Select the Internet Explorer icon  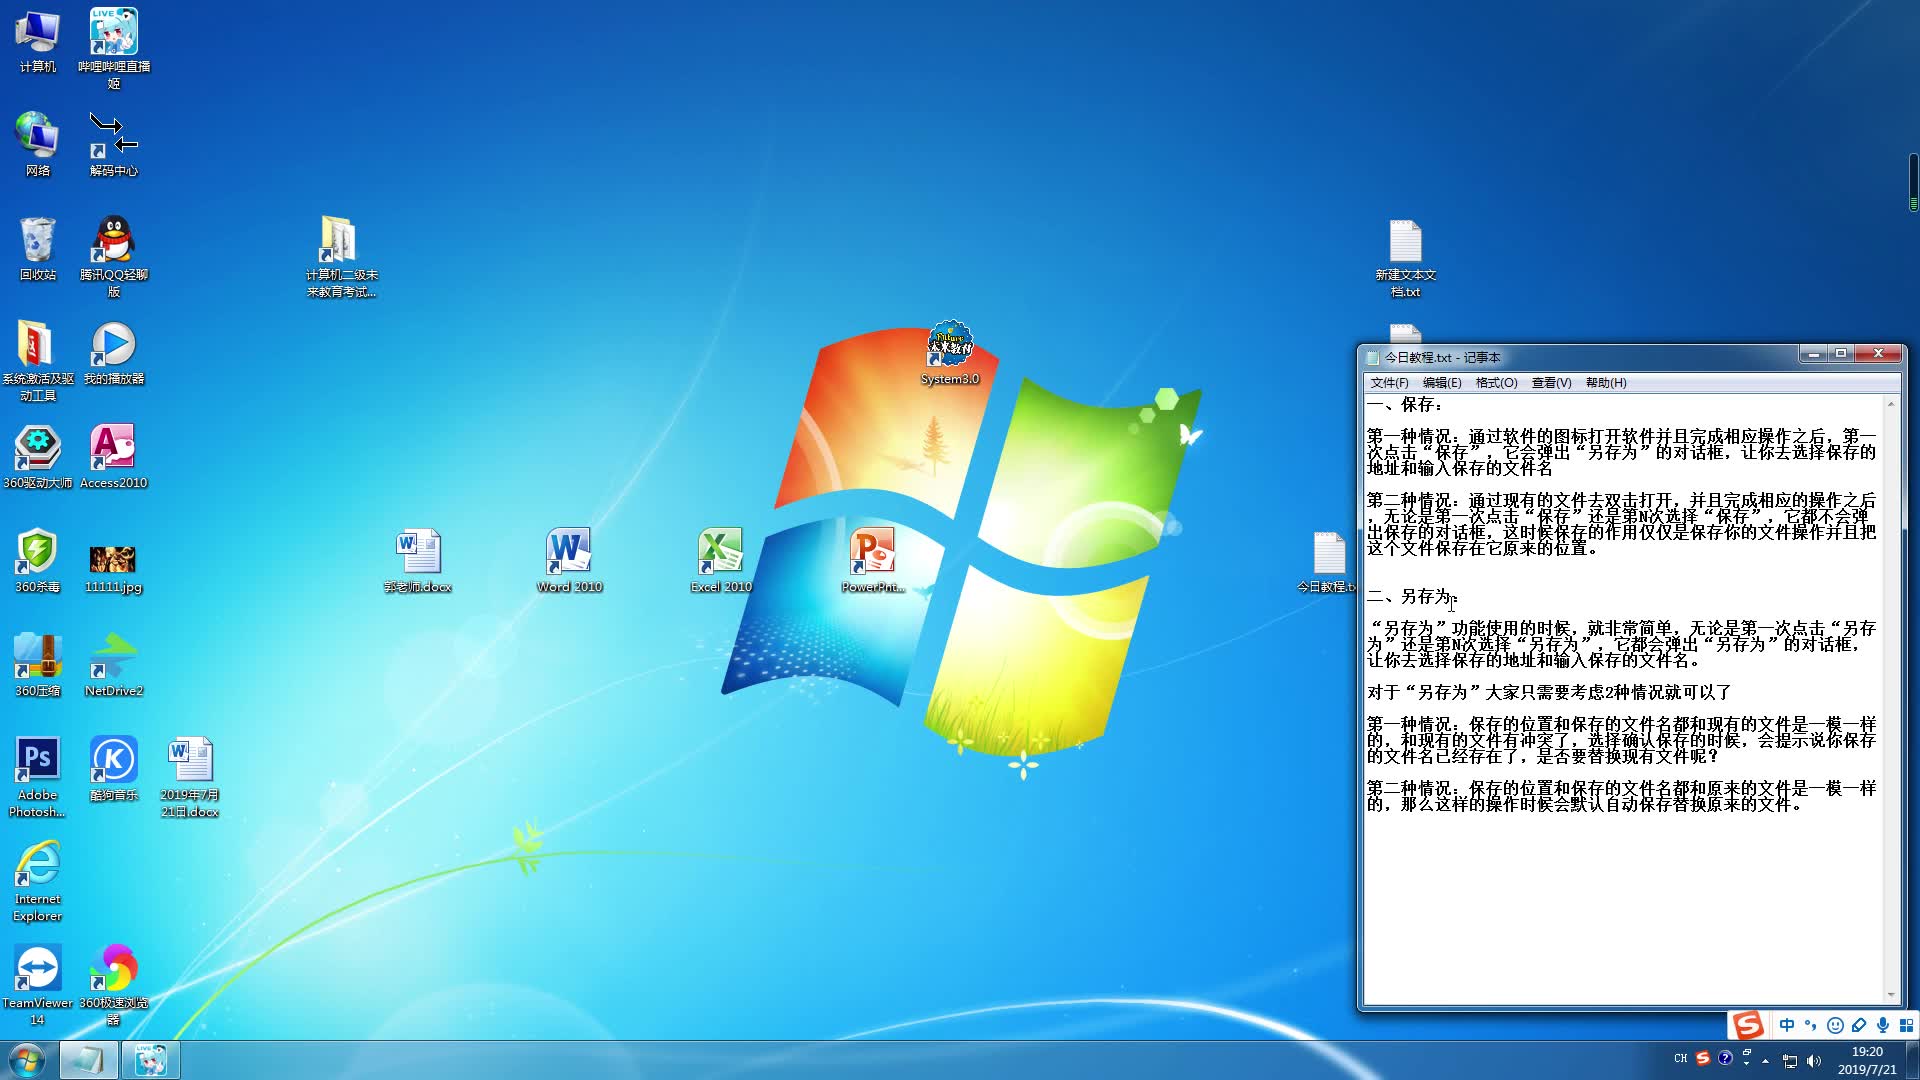click(x=38, y=881)
